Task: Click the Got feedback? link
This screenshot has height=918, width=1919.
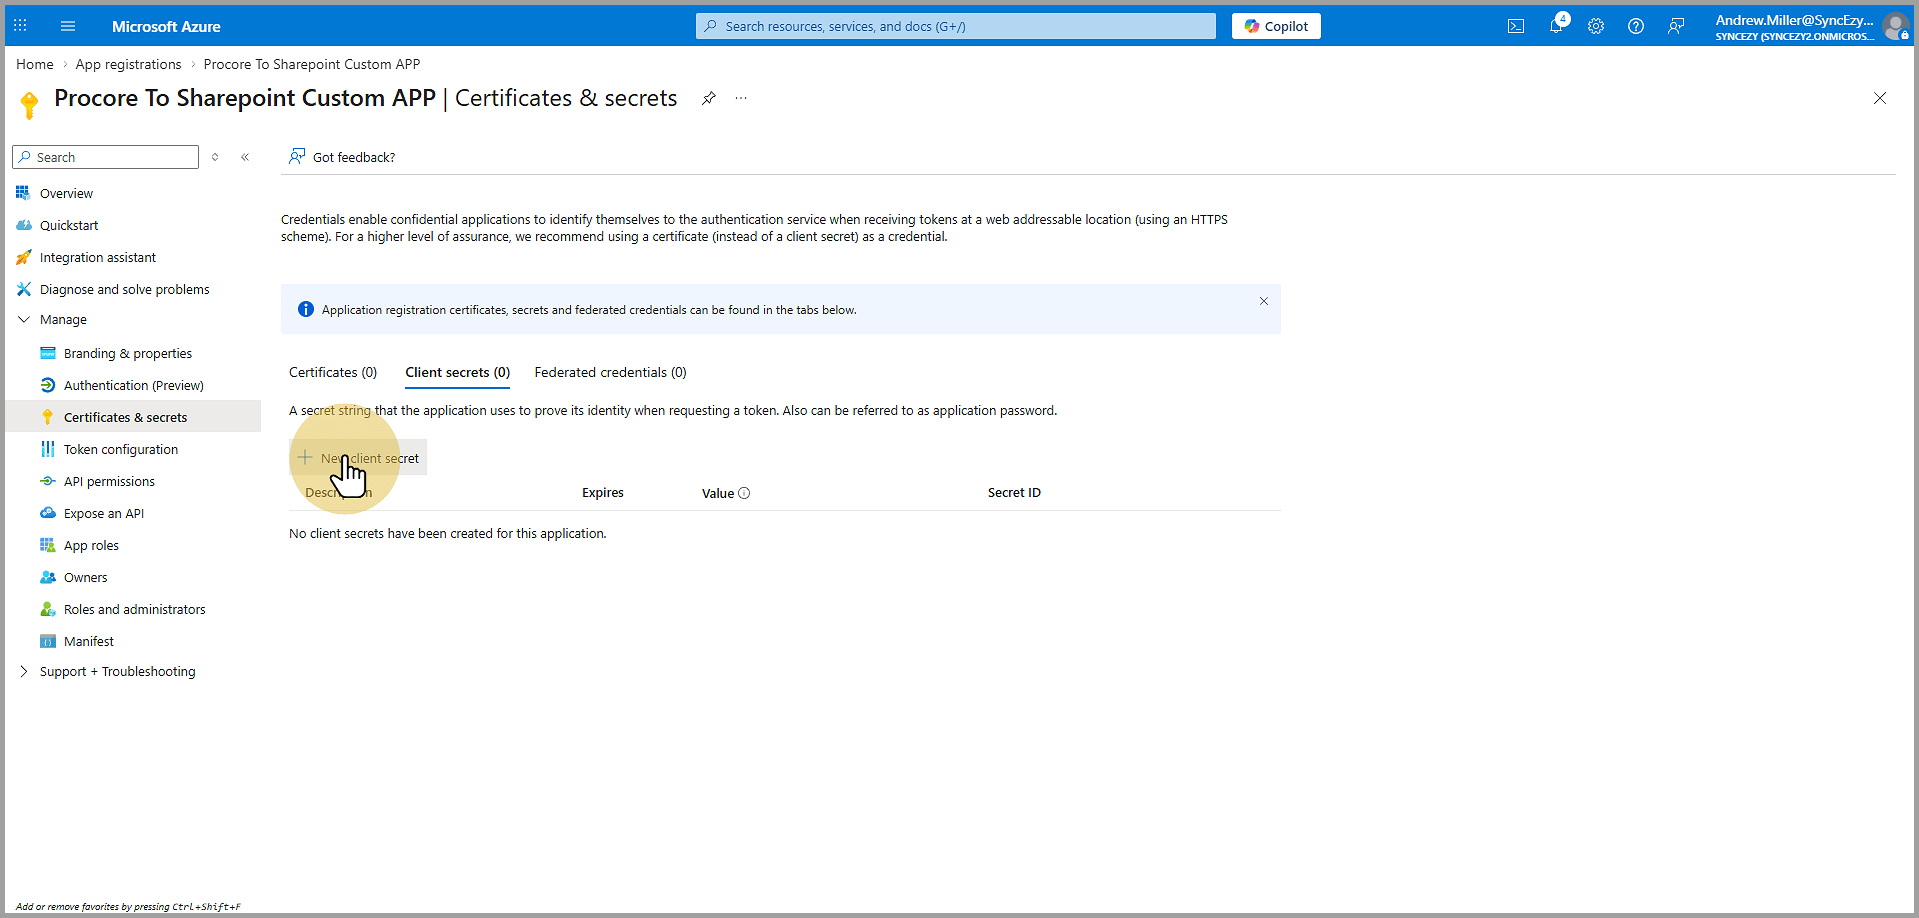Action: tap(353, 157)
